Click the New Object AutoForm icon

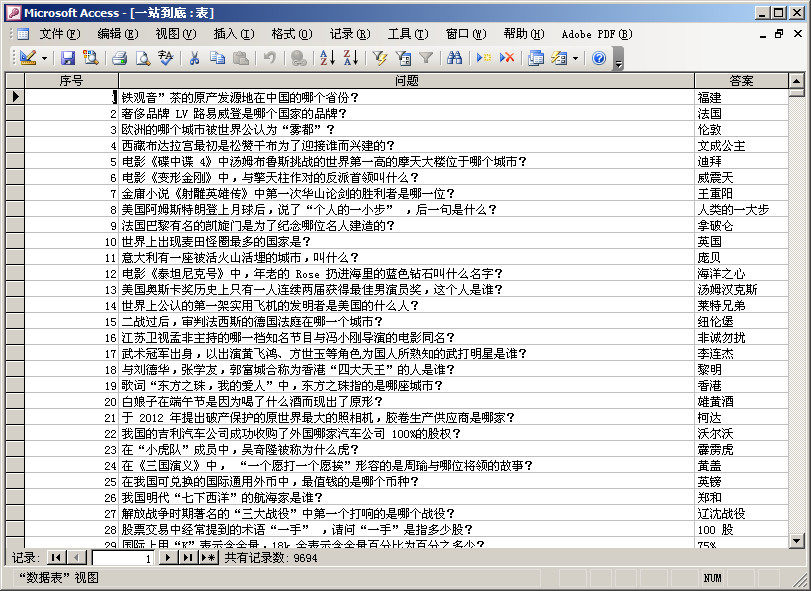click(x=559, y=57)
